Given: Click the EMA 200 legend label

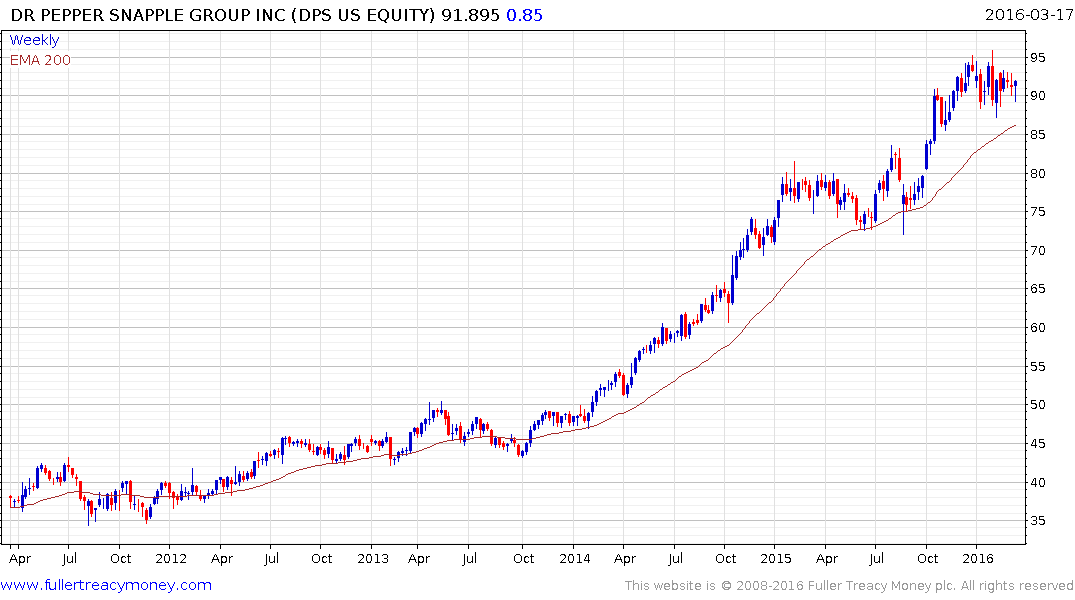Looking at the screenshot, I should [40, 60].
